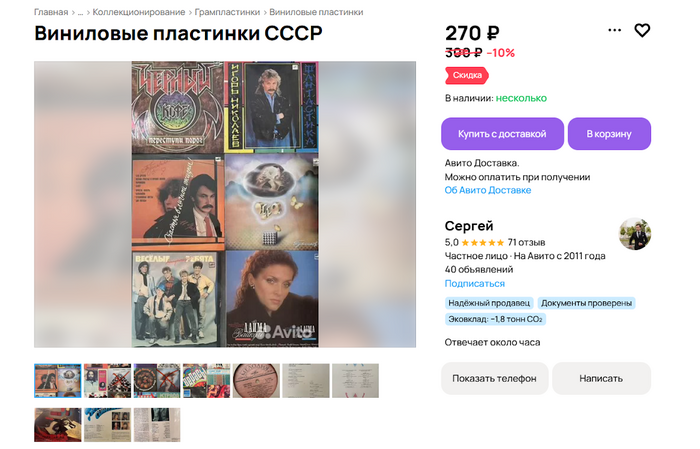This screenshot has height=449, width=700.
Task: Subscribe to seller via Подписаться
Action: (475, 284)
